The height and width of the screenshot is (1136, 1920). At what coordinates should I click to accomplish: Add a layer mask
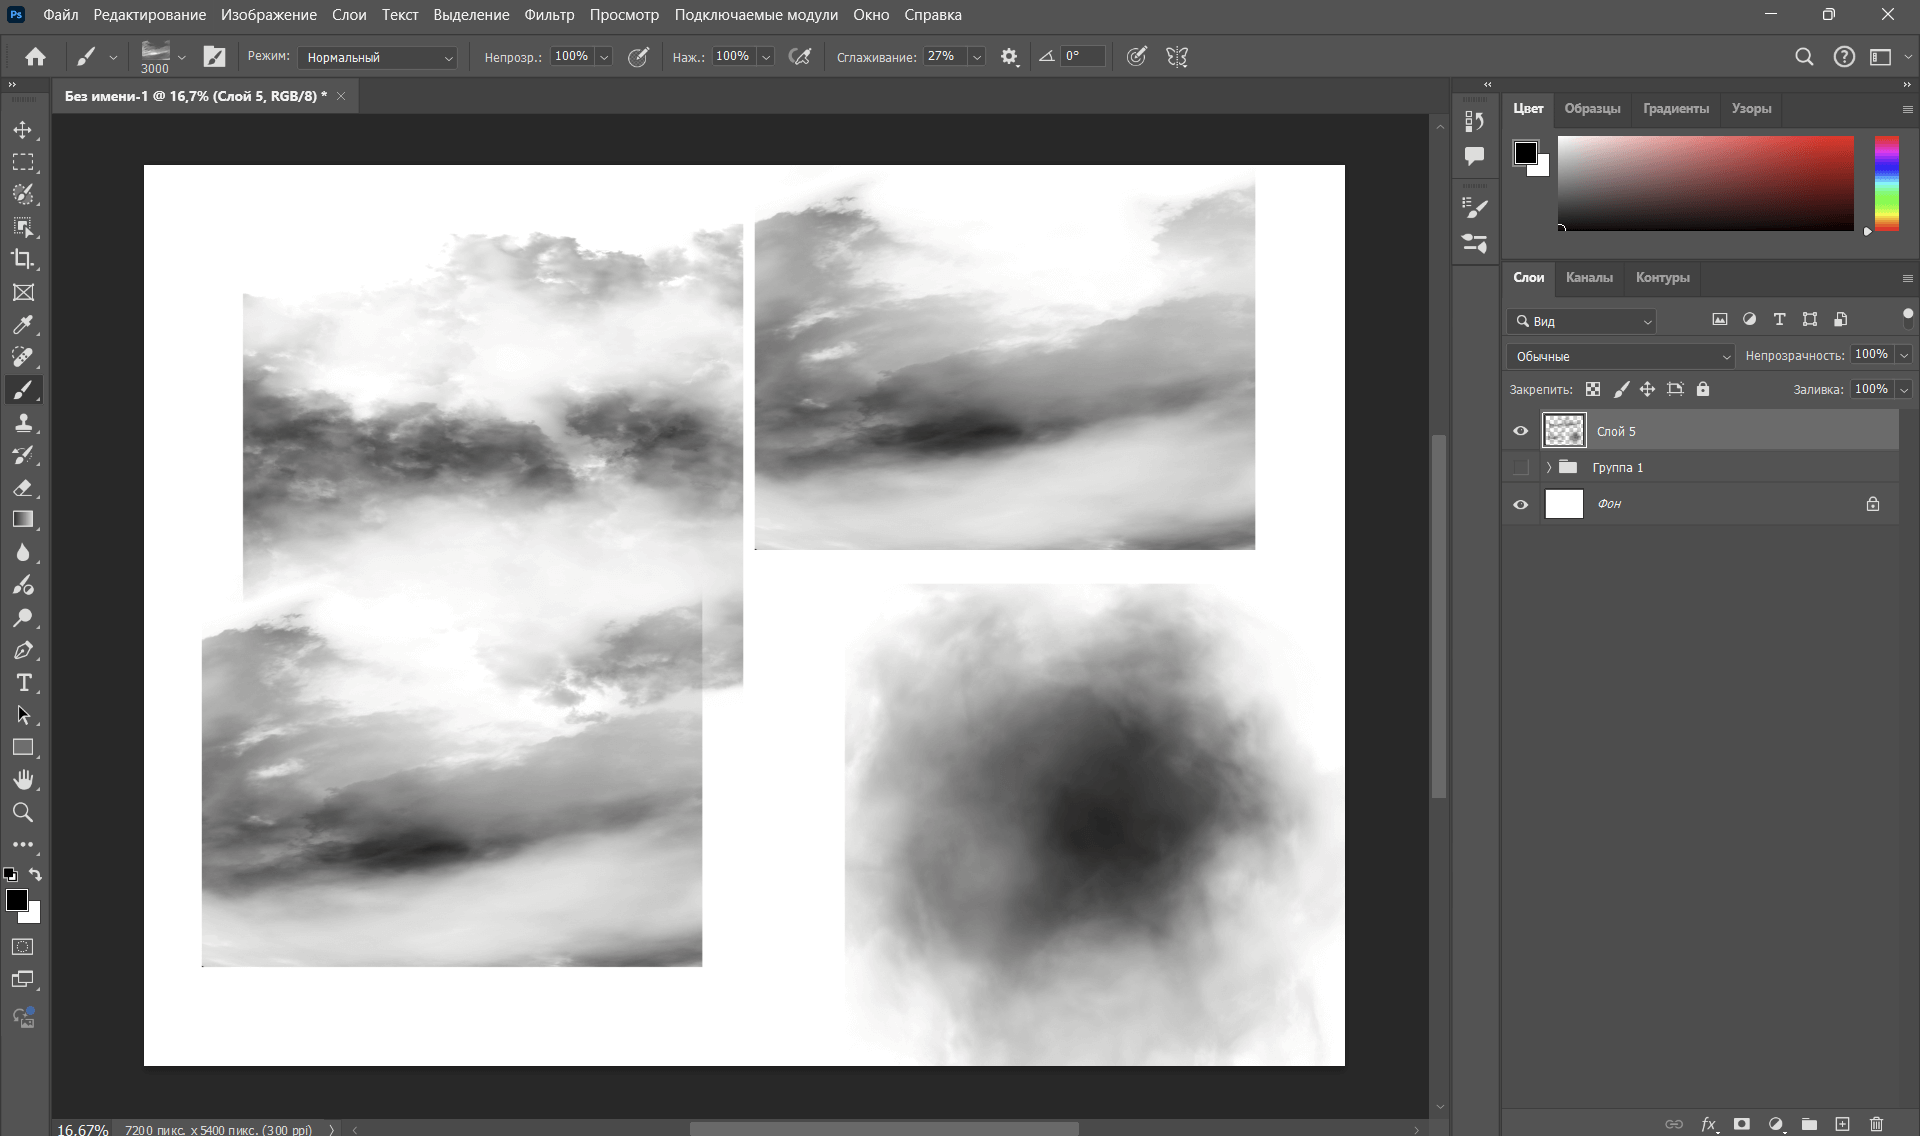(1742, 1124)
